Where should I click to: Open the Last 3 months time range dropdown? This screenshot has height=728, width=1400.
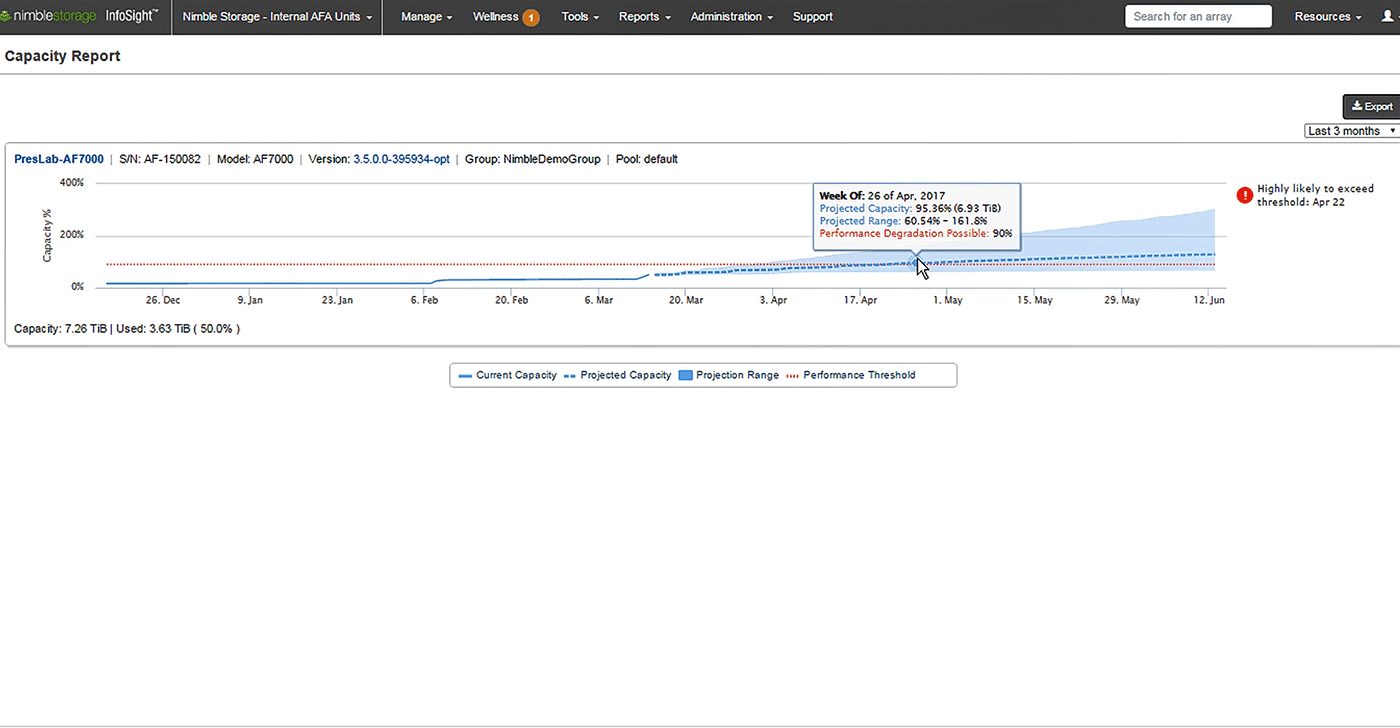[1352, 131]
